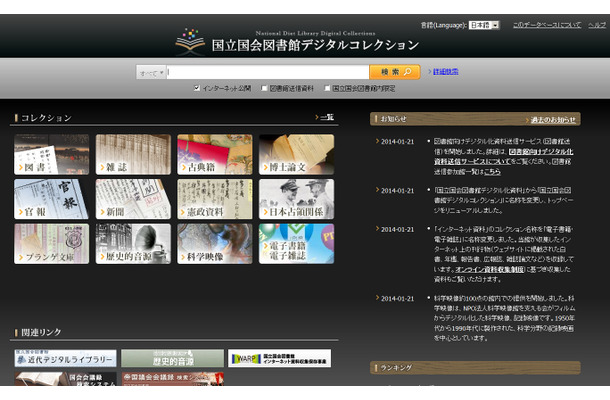Click the お知らせ section heading

point(393,119)
